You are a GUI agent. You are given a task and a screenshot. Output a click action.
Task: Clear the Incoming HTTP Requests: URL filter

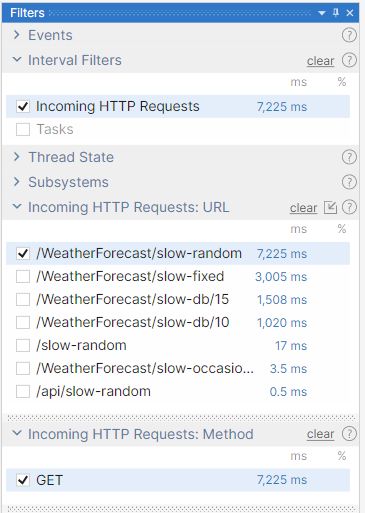(303, 208)
